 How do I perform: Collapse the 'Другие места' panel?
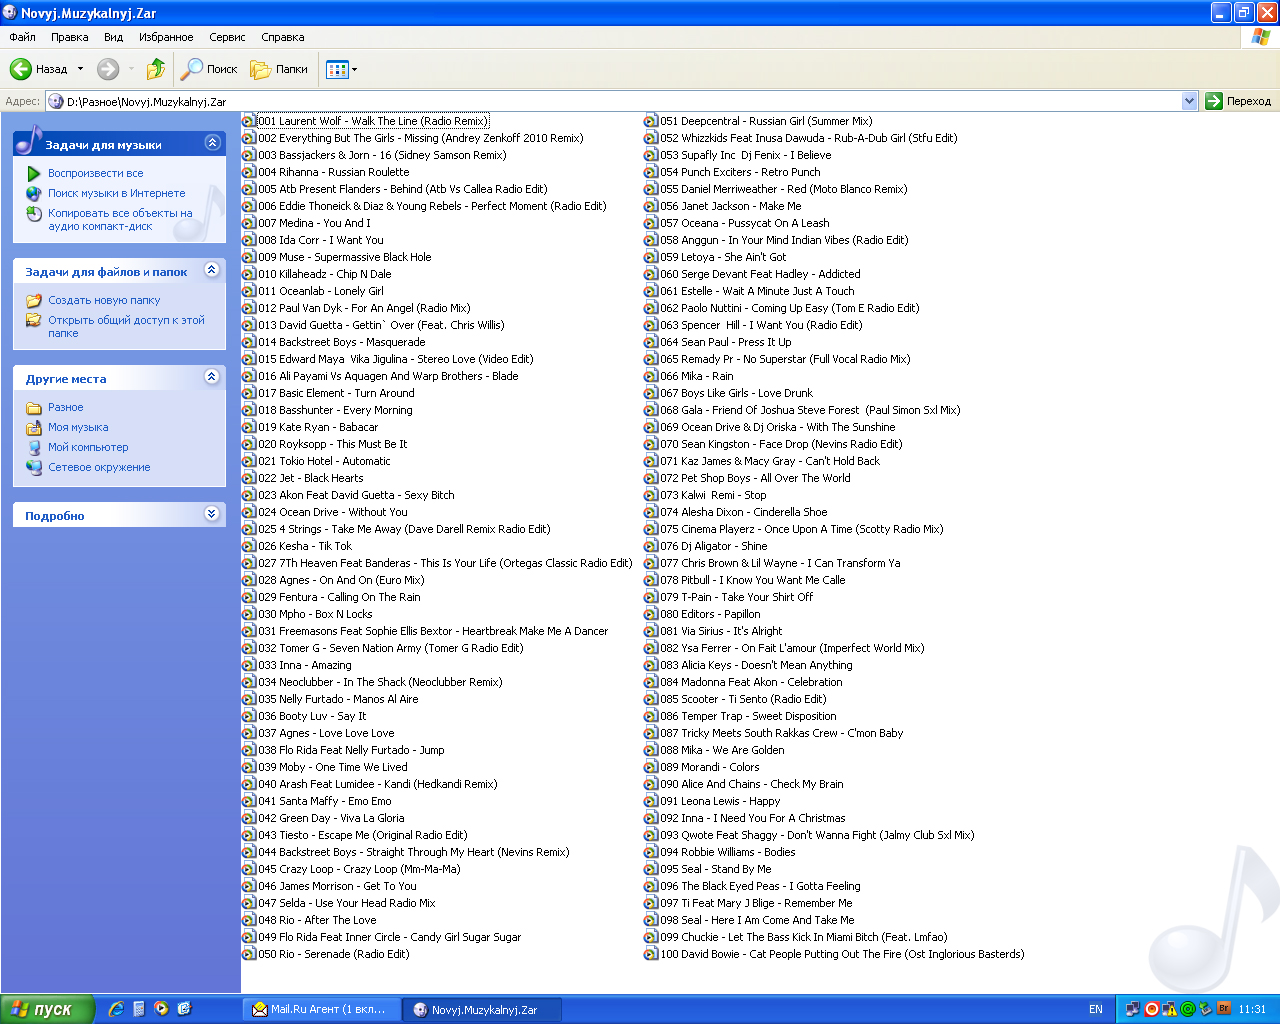(212, 377)
